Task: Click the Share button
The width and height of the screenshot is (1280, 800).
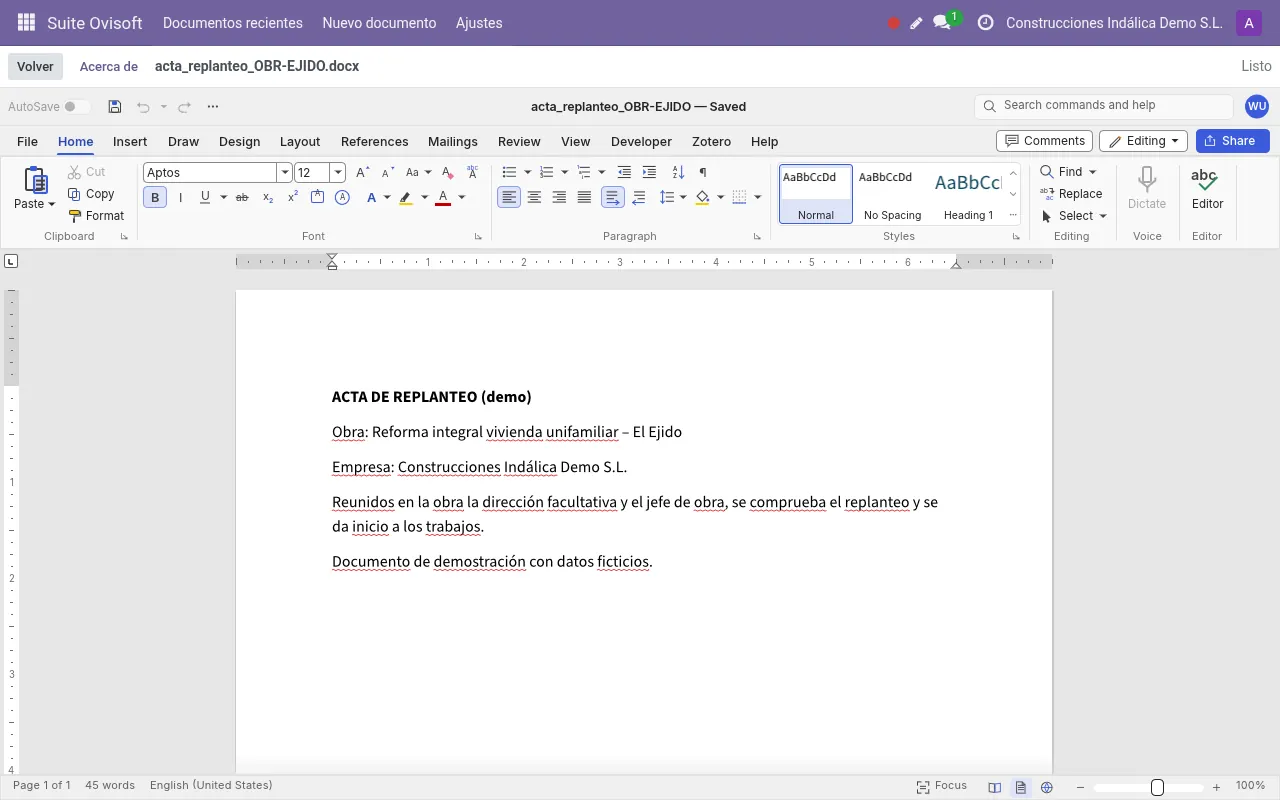Action: tap(1232, 141)
